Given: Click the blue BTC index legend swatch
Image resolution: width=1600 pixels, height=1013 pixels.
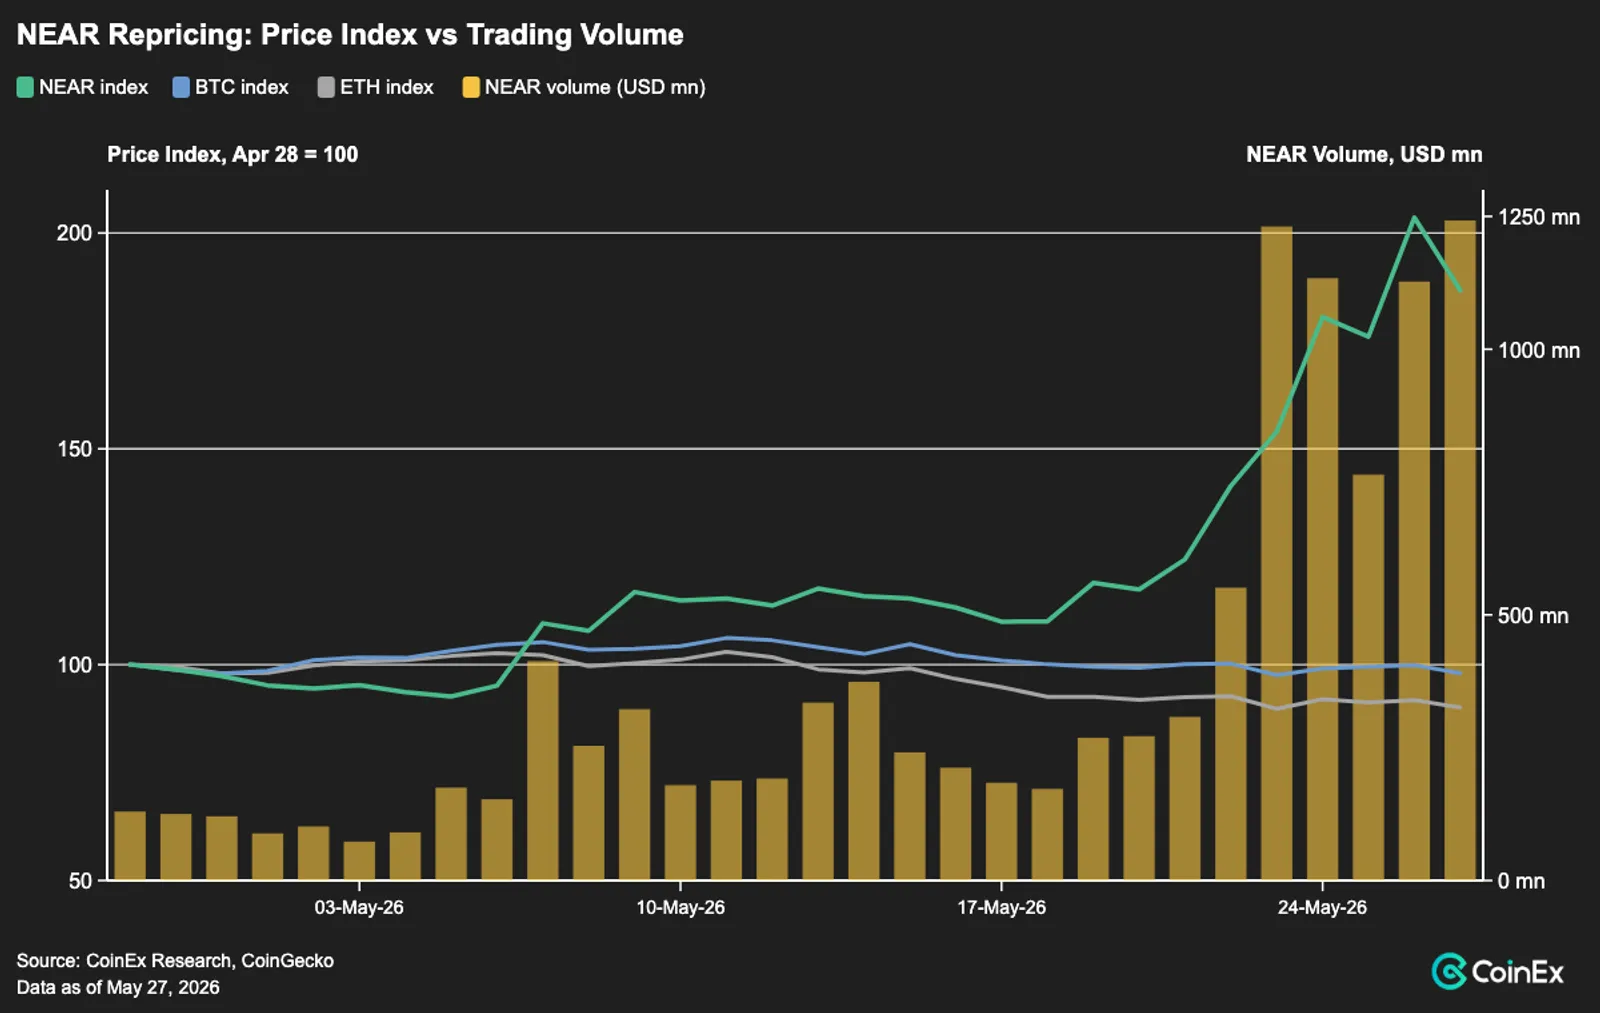Looking at the screenshot, I should (181, 88).
